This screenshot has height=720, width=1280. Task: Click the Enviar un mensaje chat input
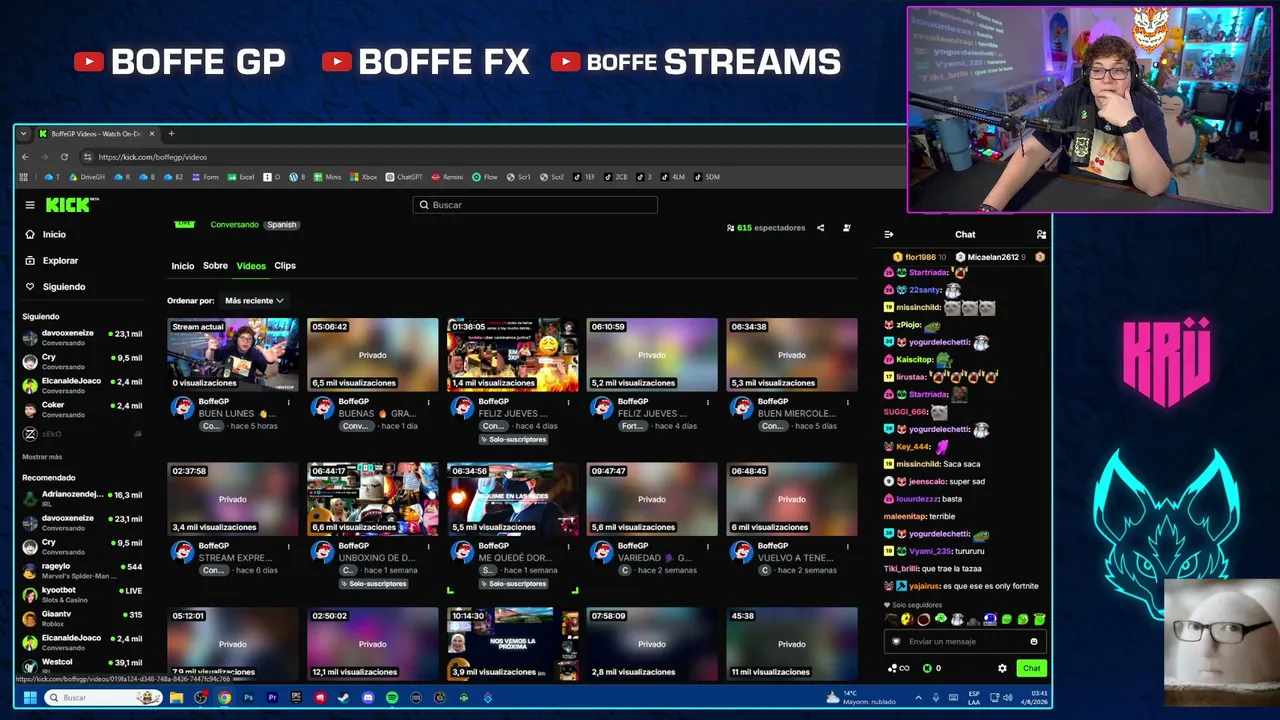coord(965,642)
